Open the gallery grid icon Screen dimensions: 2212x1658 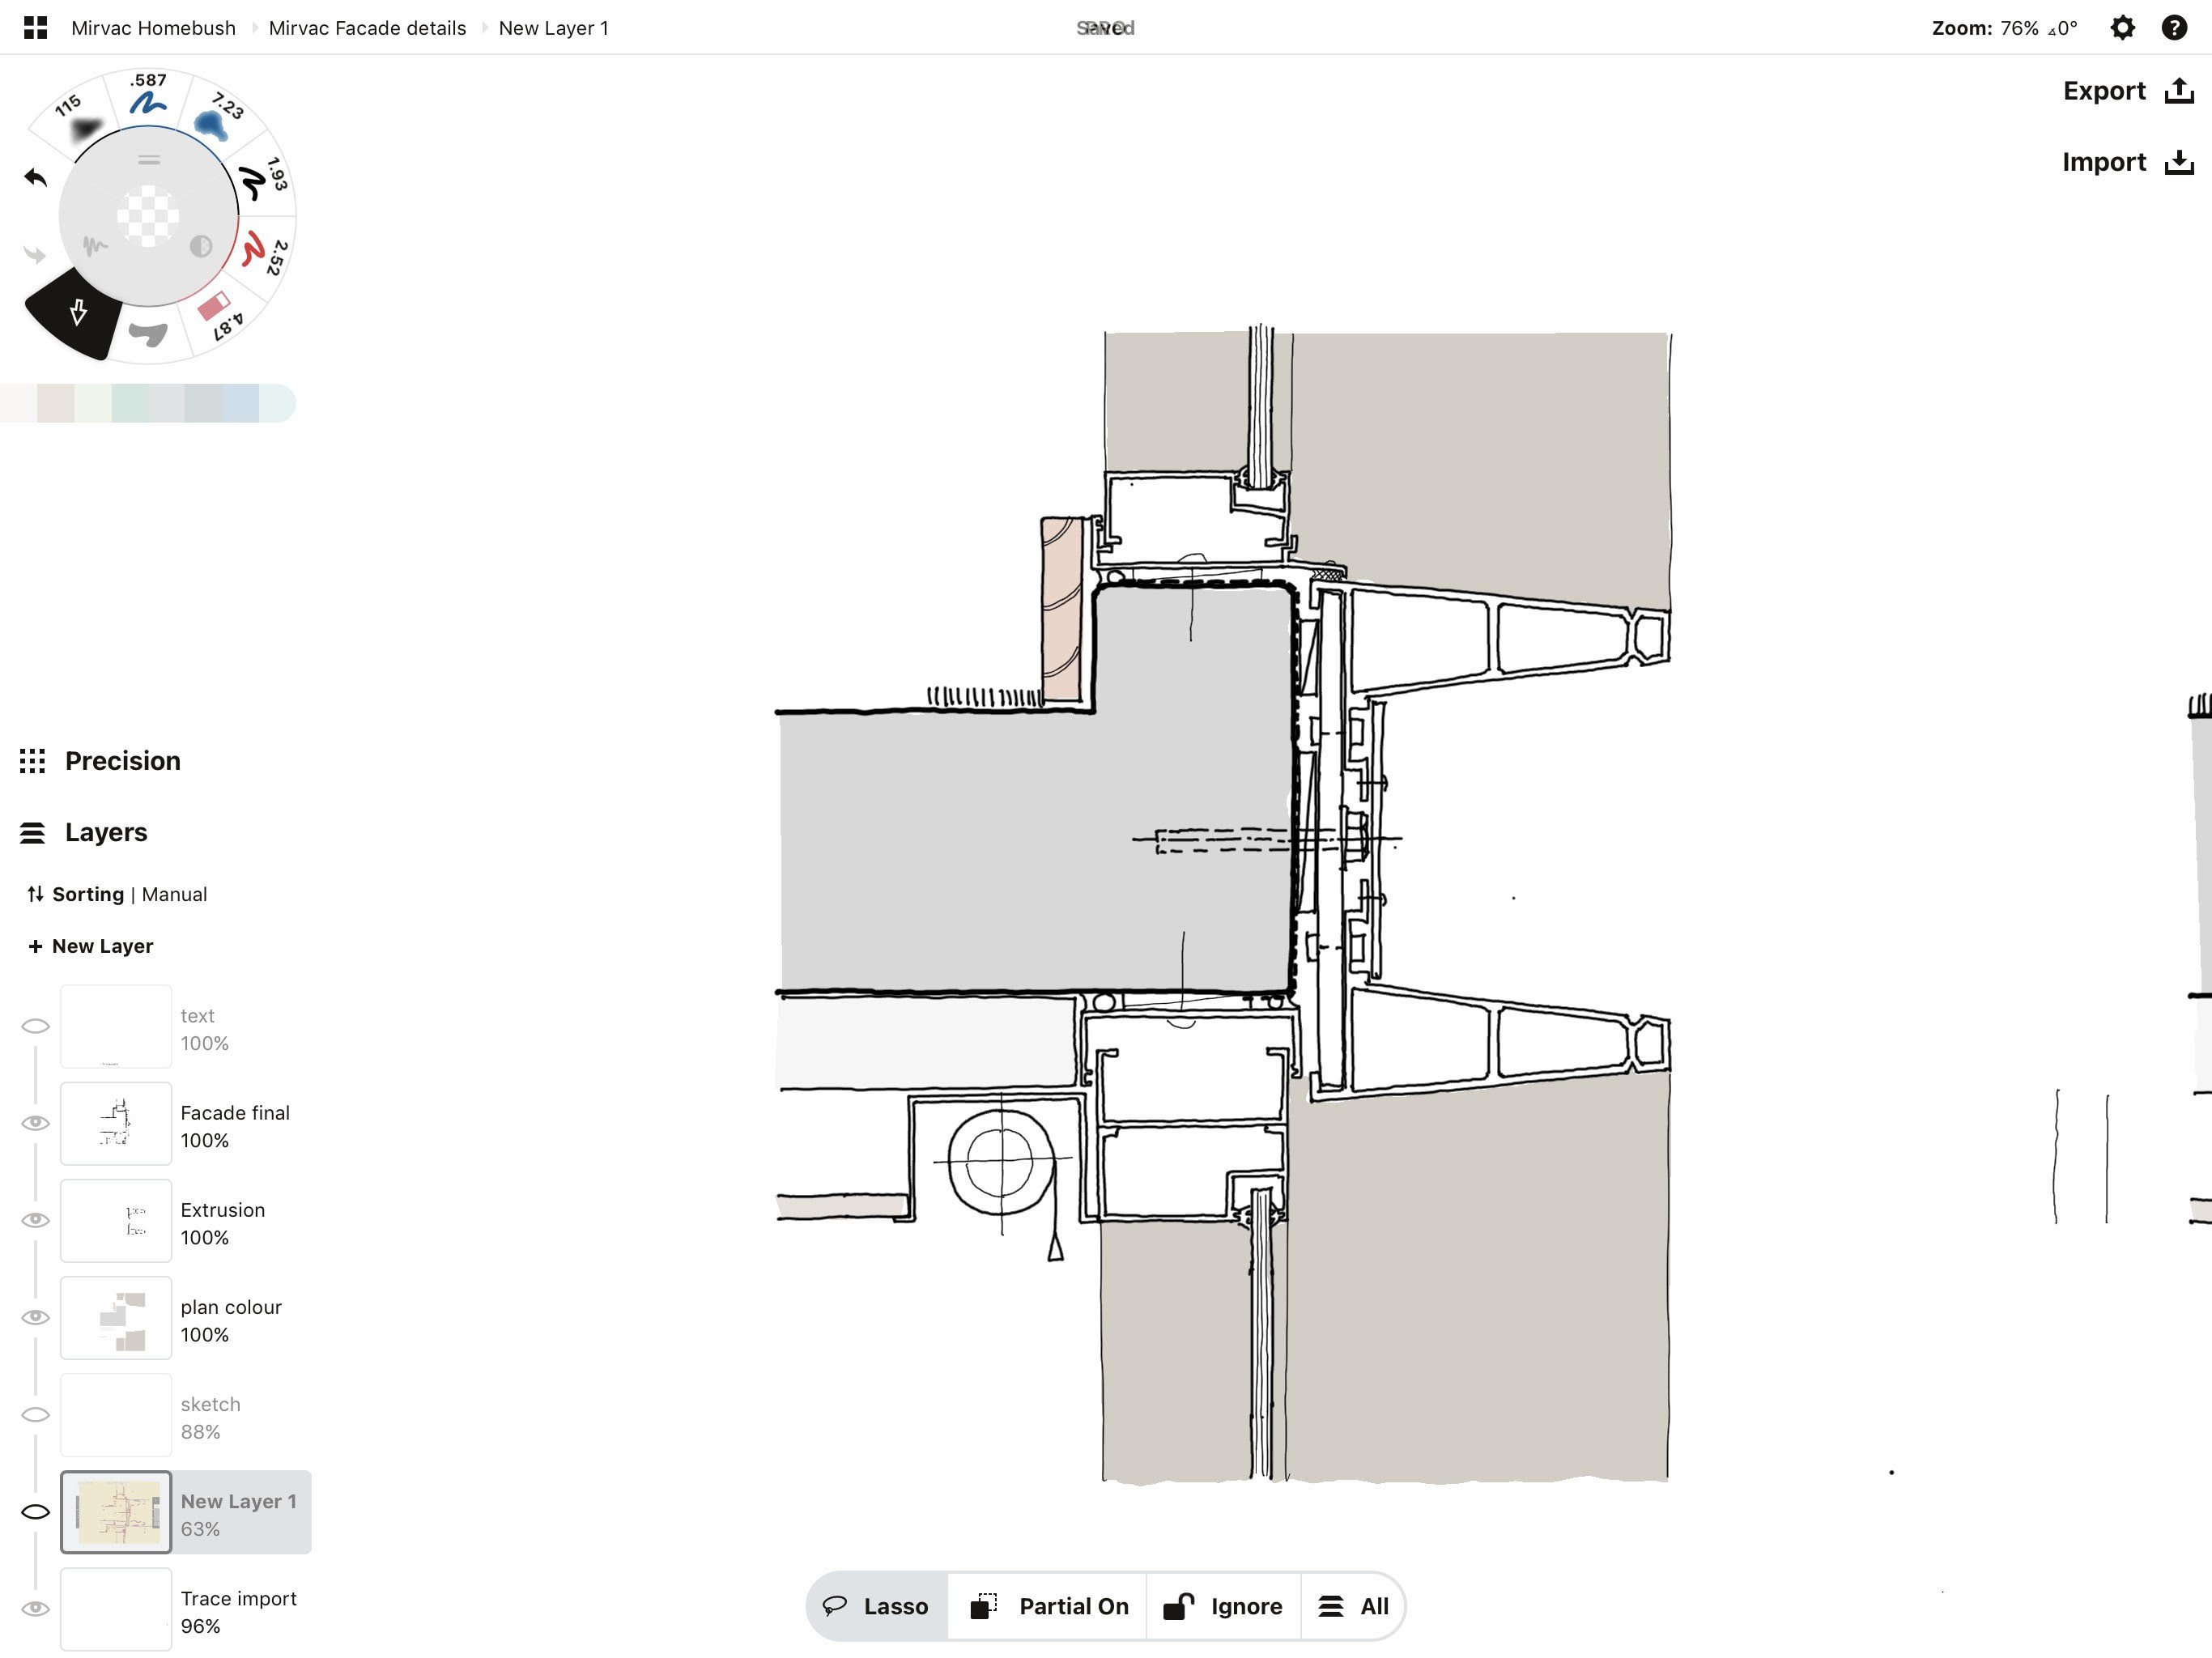pyautogui.click(x=35, y=28)
